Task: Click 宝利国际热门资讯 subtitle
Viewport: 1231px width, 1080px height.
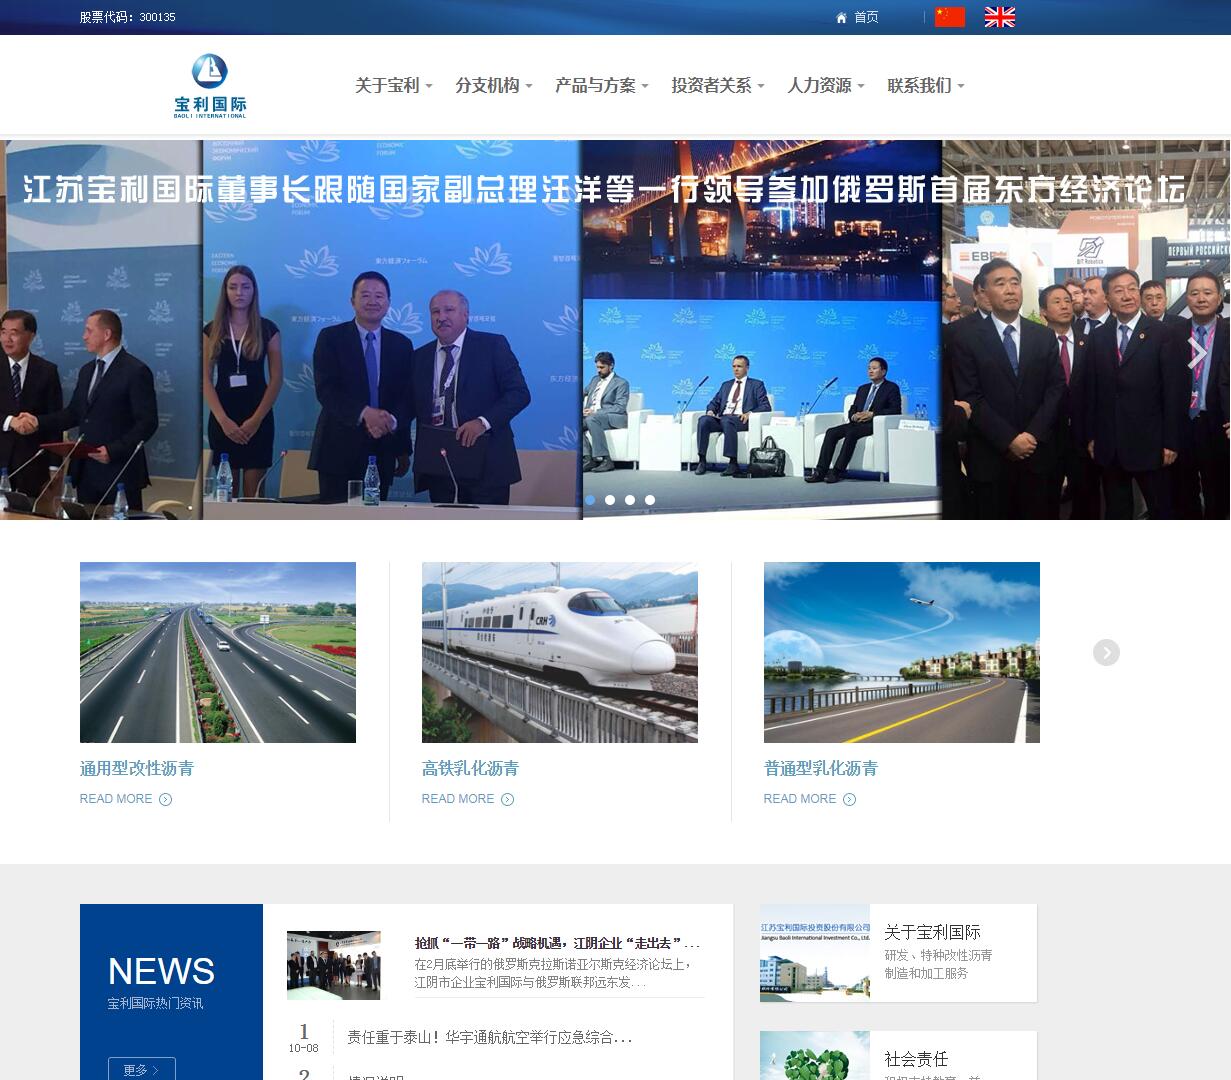Action: click(x=155, y=1003)
